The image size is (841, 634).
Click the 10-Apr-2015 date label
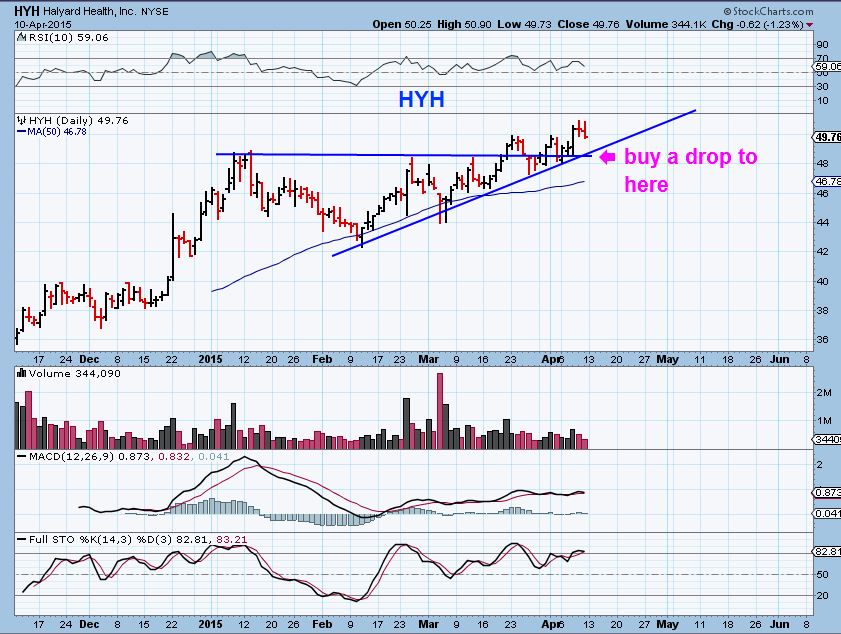pyautogui.click(x=43, y=25)
